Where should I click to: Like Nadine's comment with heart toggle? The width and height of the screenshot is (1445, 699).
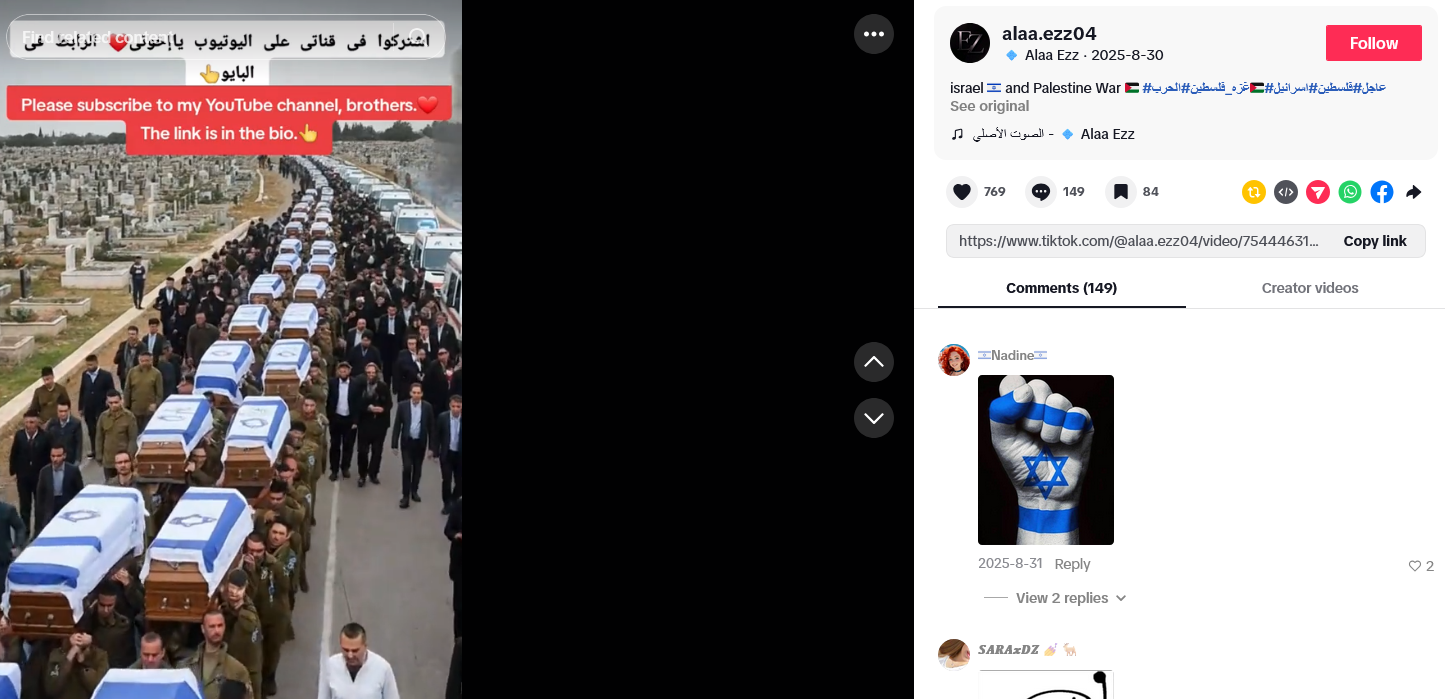click(1415, 566)
